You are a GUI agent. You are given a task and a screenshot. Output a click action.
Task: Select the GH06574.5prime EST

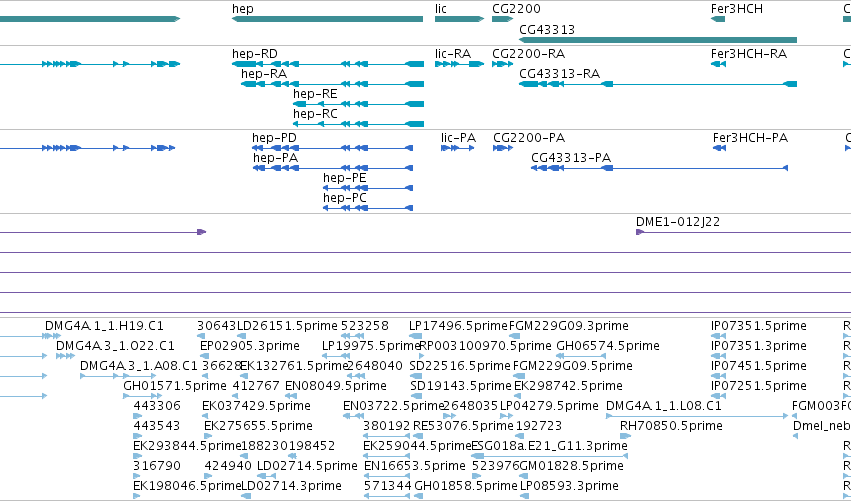pyautogui.click(x=581, y=356)
